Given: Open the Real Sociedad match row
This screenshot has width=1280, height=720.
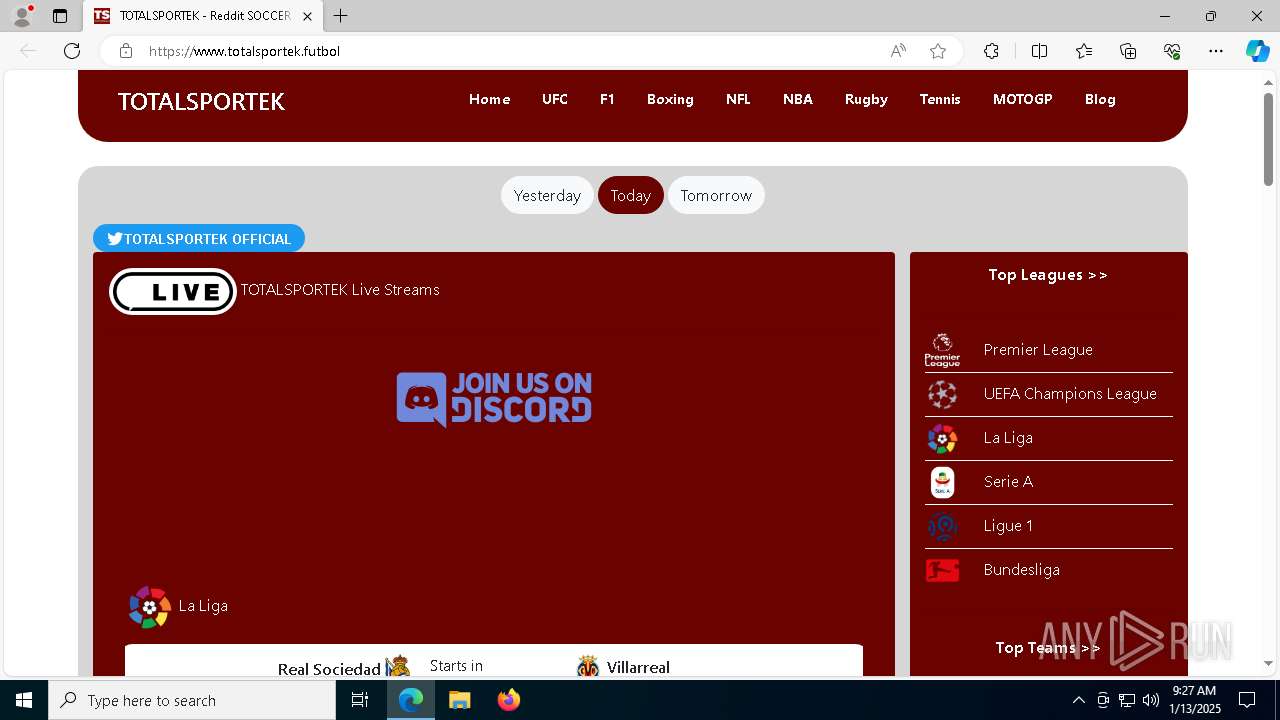Looking at the screenshot, I should coord(494,661).
